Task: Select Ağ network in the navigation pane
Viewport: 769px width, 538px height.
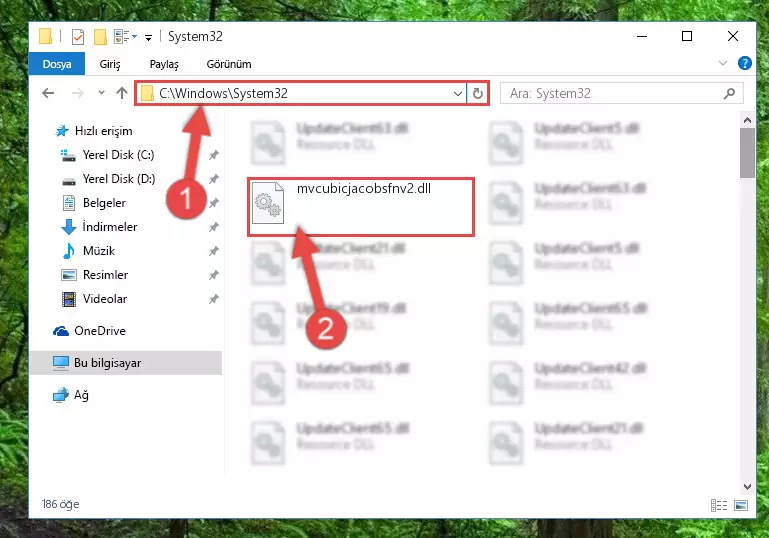Action: (x=71, y=395)
